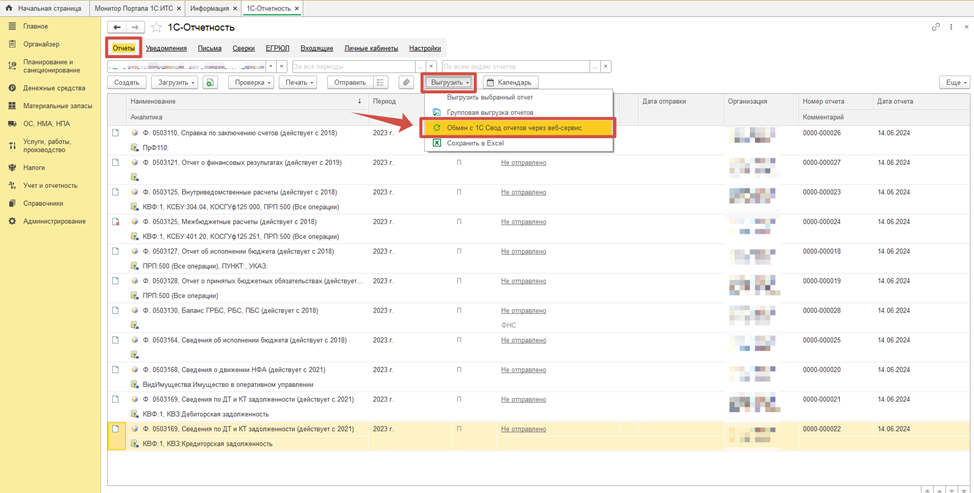Open the Загрузить dropdown
Screen dimensions: 974x493
177,82
